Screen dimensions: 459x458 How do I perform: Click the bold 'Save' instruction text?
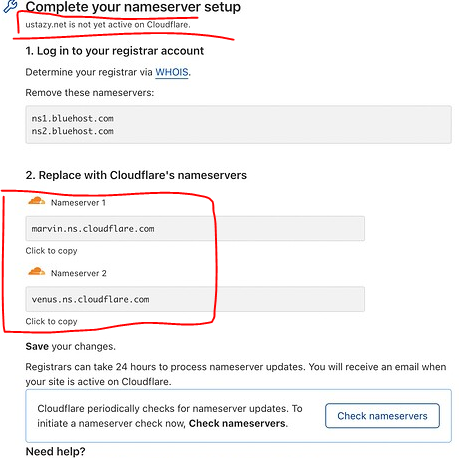(37, 346)
